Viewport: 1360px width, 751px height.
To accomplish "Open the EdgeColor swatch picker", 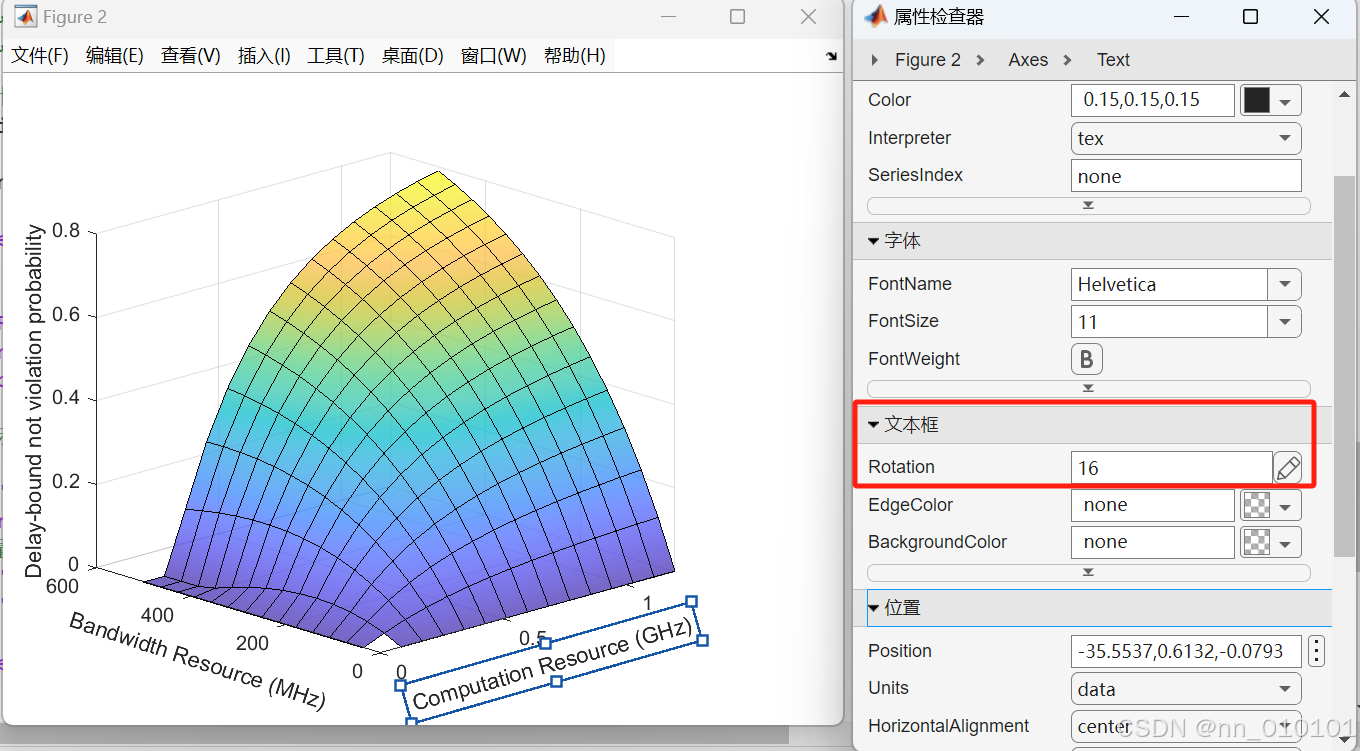I will click(x=1271, y=505).
